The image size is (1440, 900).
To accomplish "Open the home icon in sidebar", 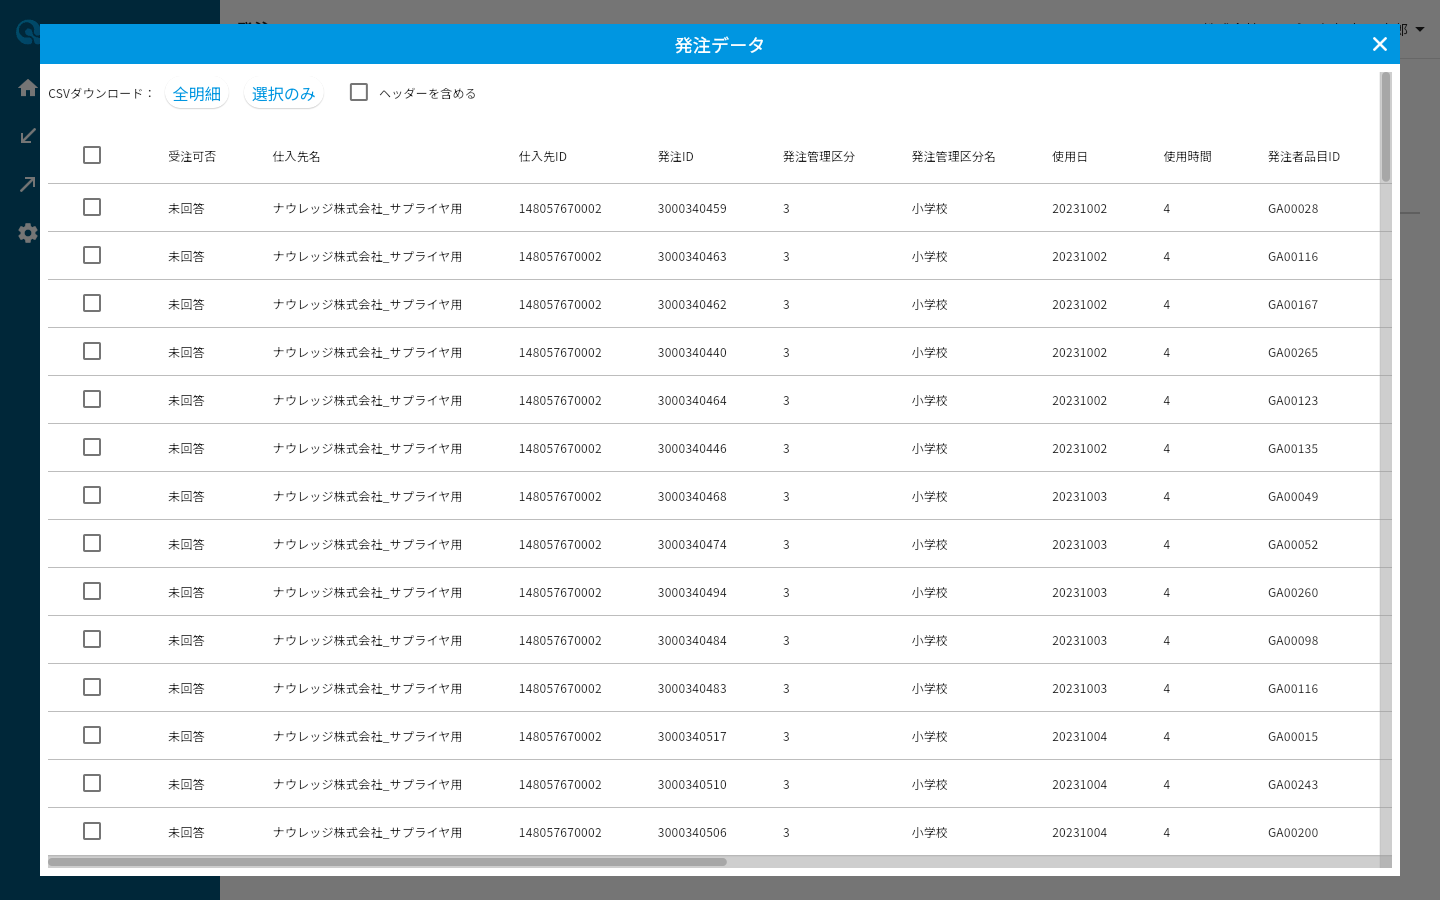I will click(28, 88).
